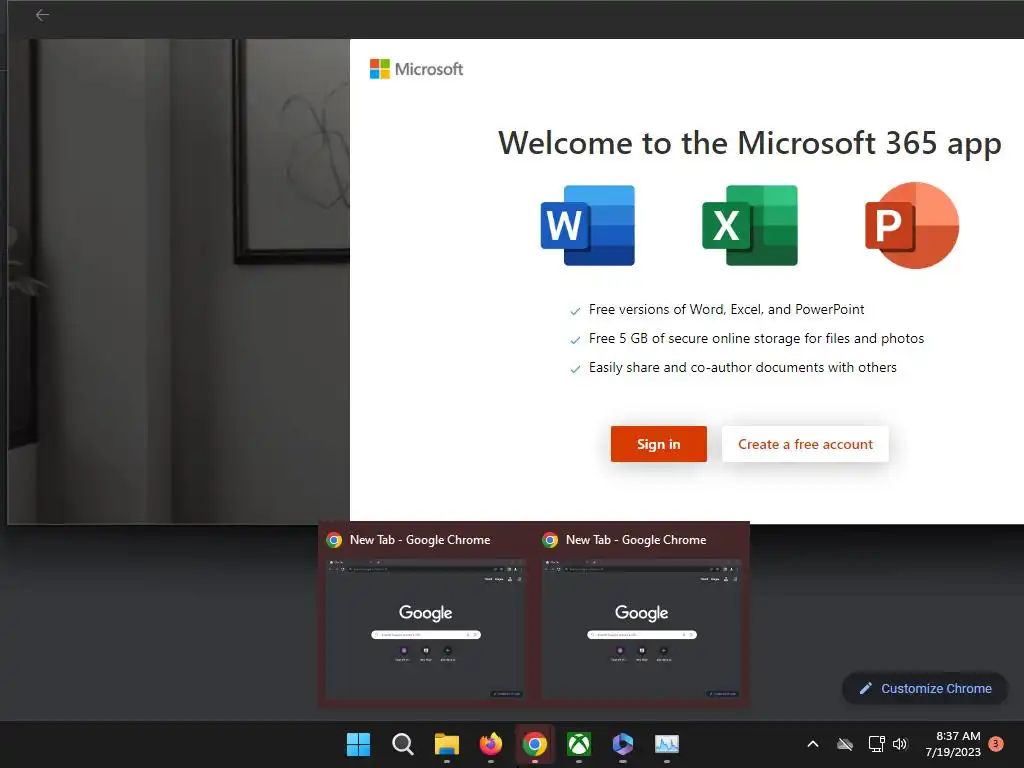Expand hidden system tray icons
Screen dimensions: 1024x768
tap(813, 744)
